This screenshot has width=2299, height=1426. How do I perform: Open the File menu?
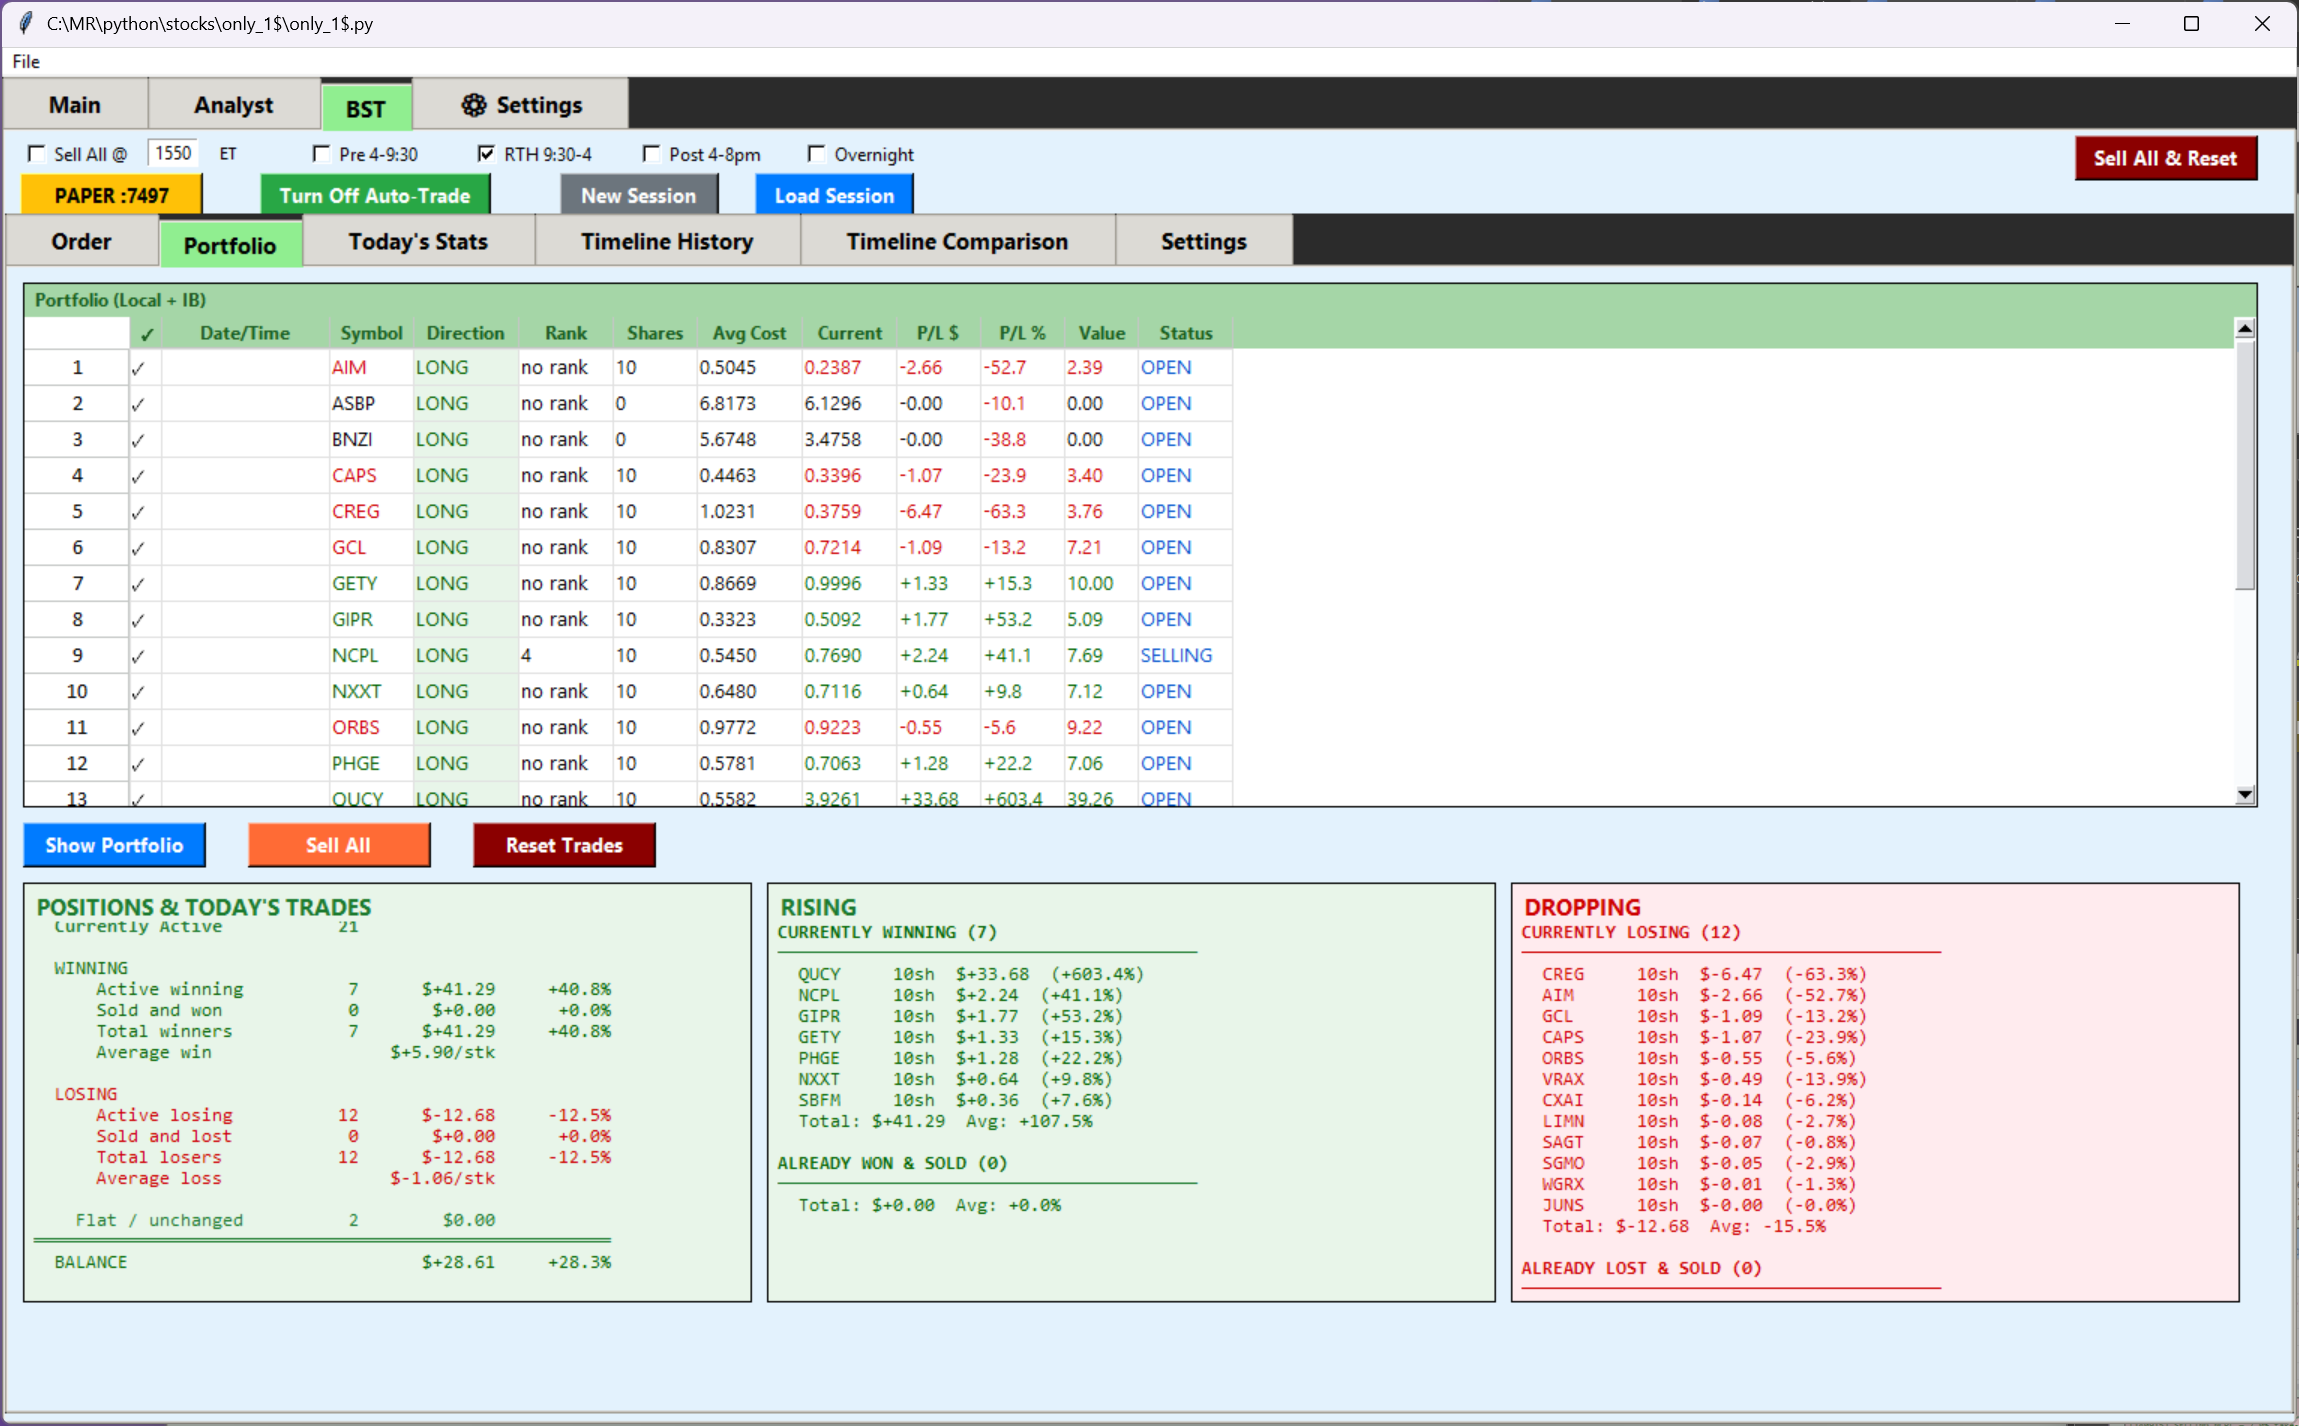point(26,62)
